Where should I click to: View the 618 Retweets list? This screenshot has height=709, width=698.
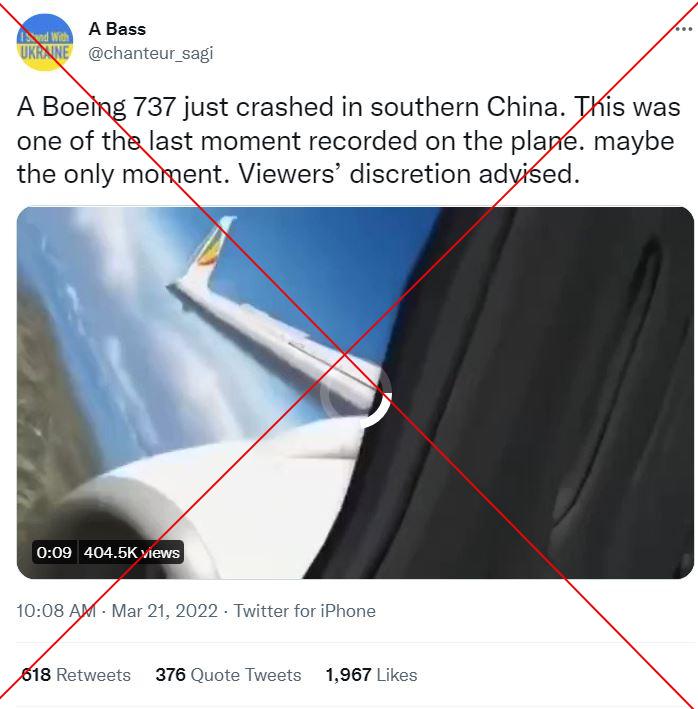(76, 675)
